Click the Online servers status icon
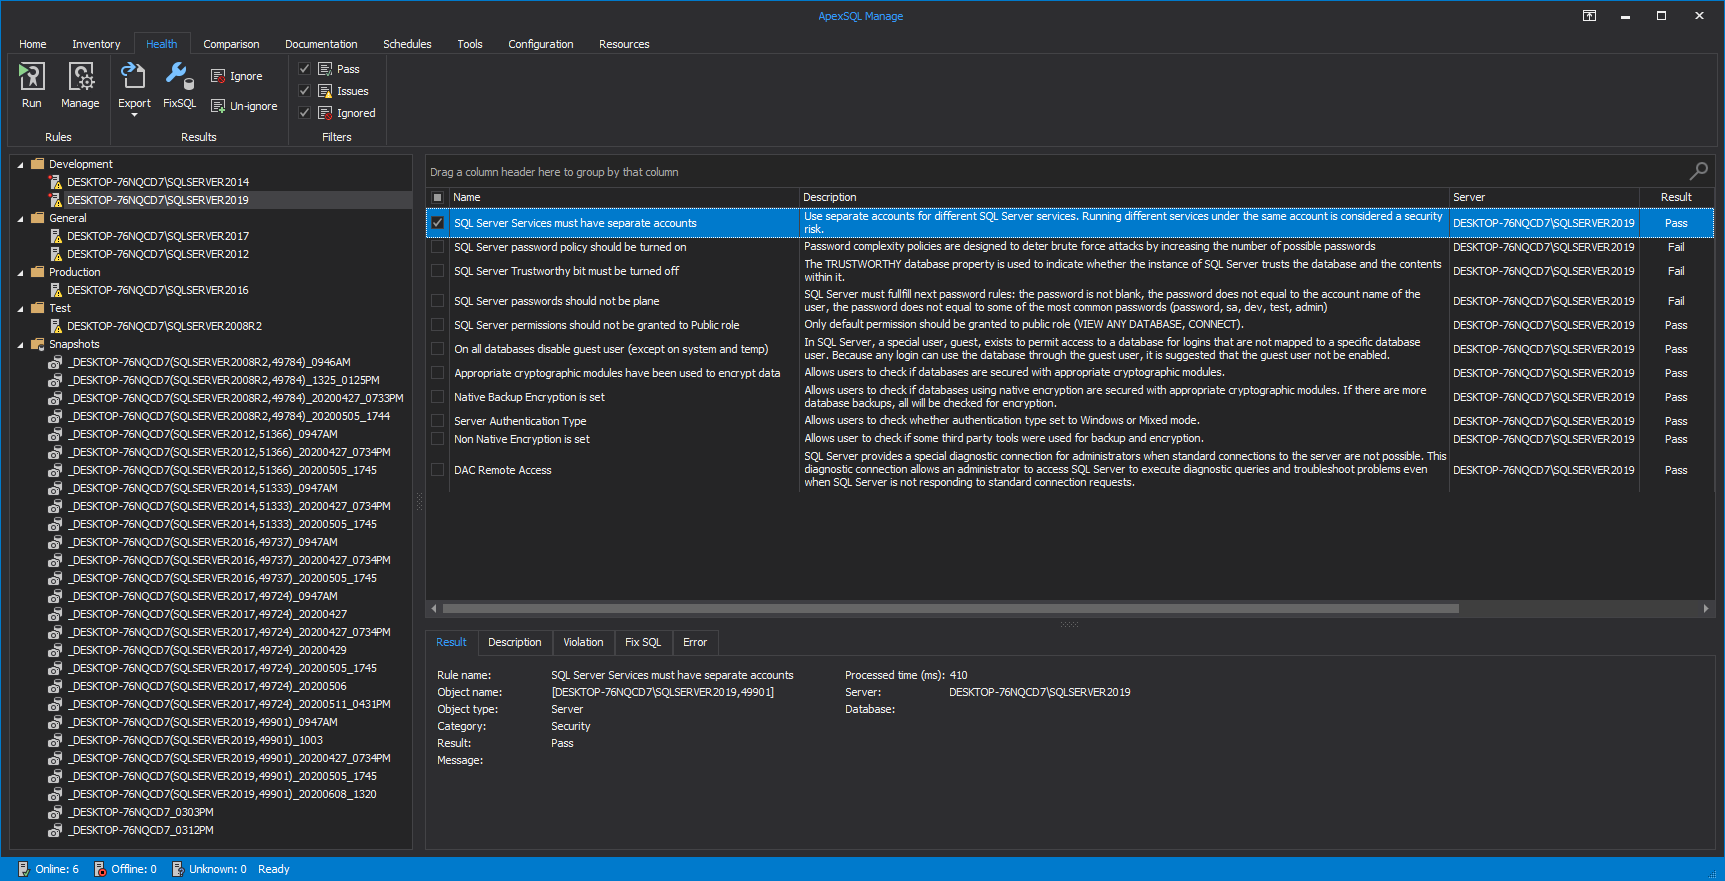 23,869
